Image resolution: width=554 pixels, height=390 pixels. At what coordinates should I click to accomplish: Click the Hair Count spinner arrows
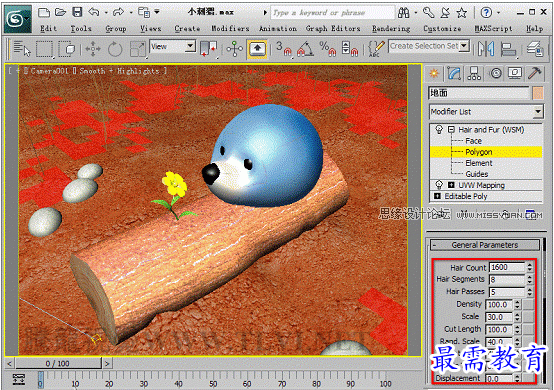(x=529, y=267)
